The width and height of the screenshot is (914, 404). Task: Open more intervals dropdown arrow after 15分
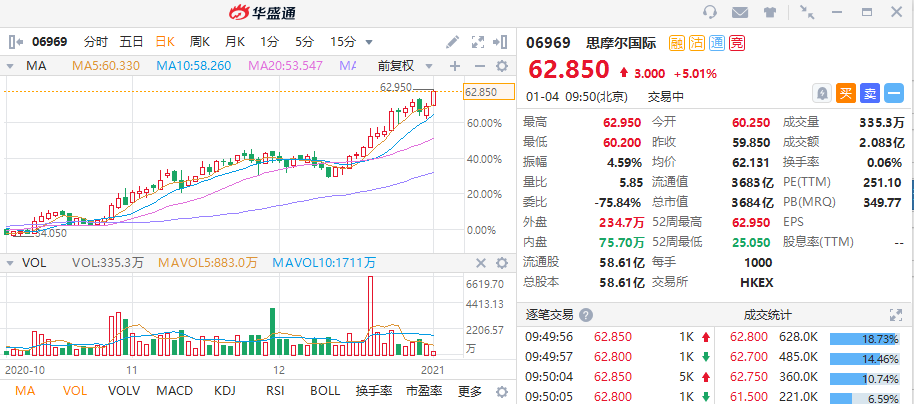coord(368,42)
